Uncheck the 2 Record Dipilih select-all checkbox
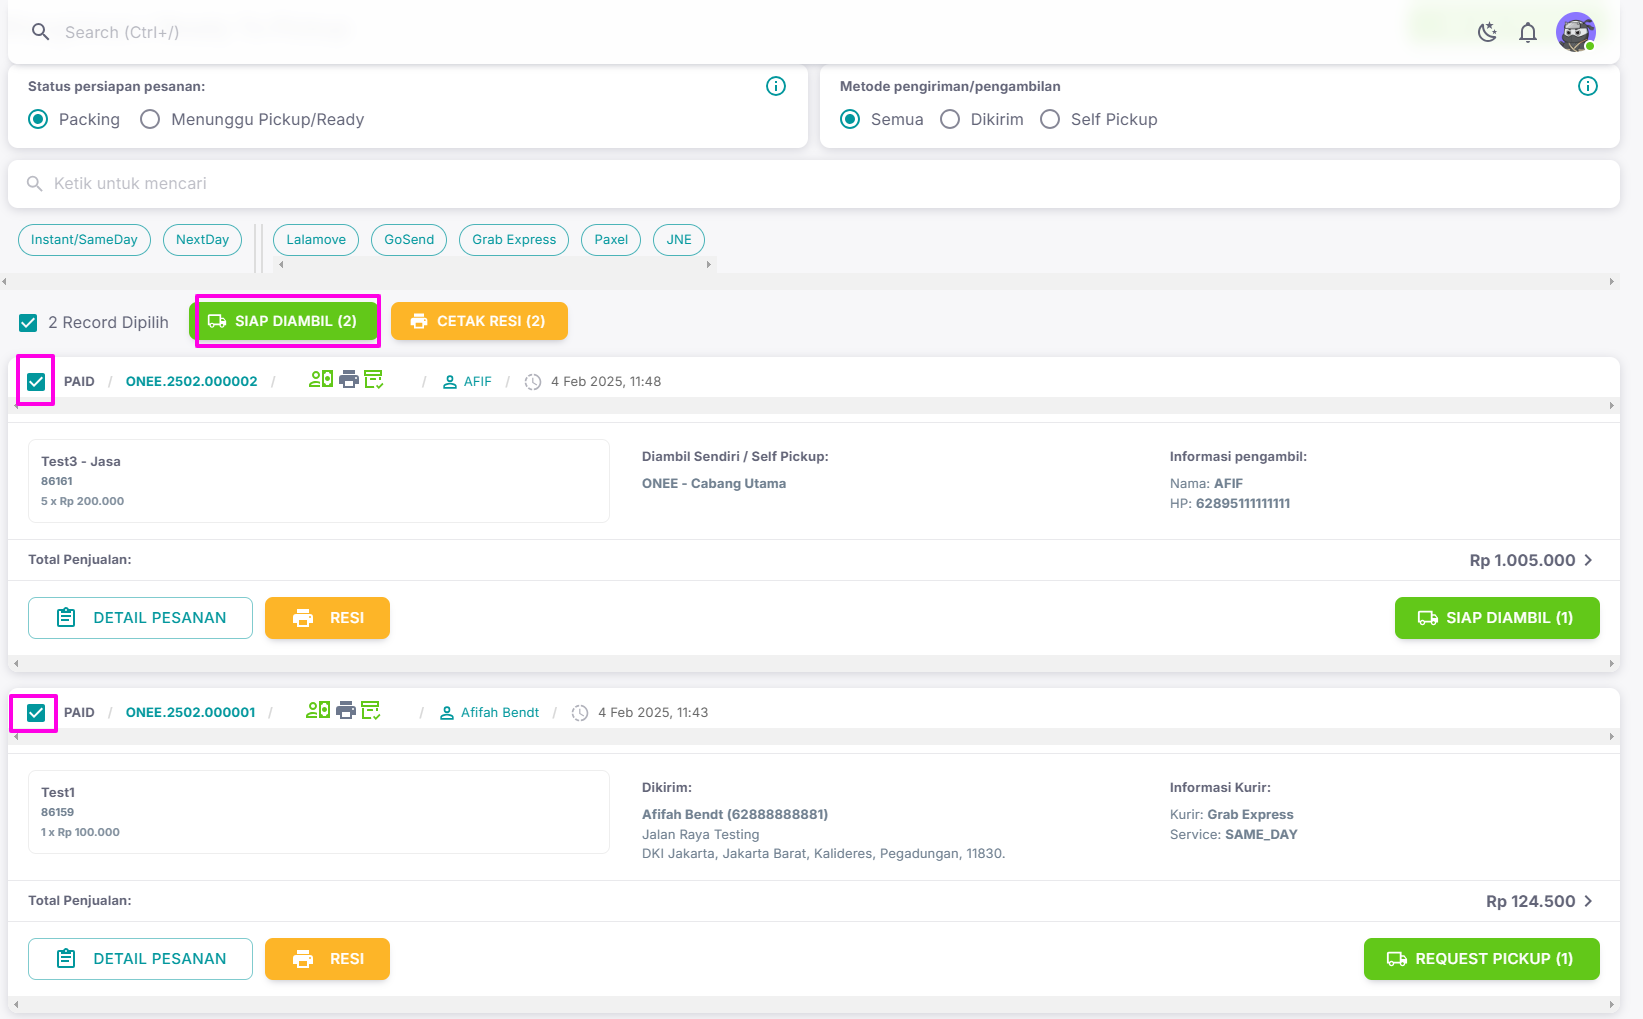 (28, 322)
